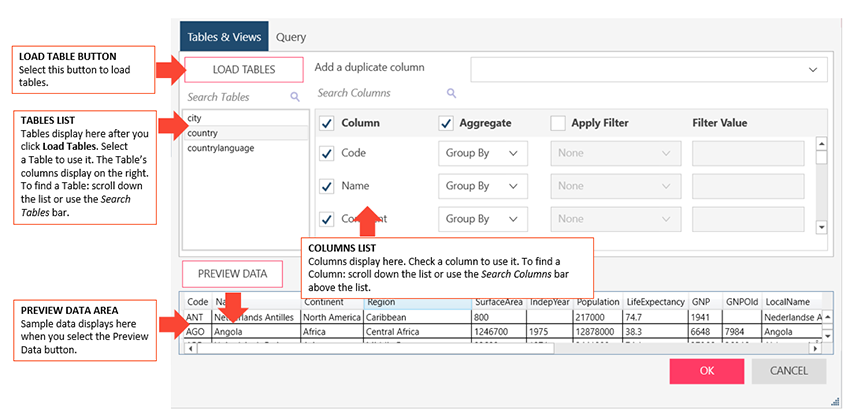This screenshot has height=418, width=850.
Task: Select the countrylanguage table
Action: (x=220, y=148)
